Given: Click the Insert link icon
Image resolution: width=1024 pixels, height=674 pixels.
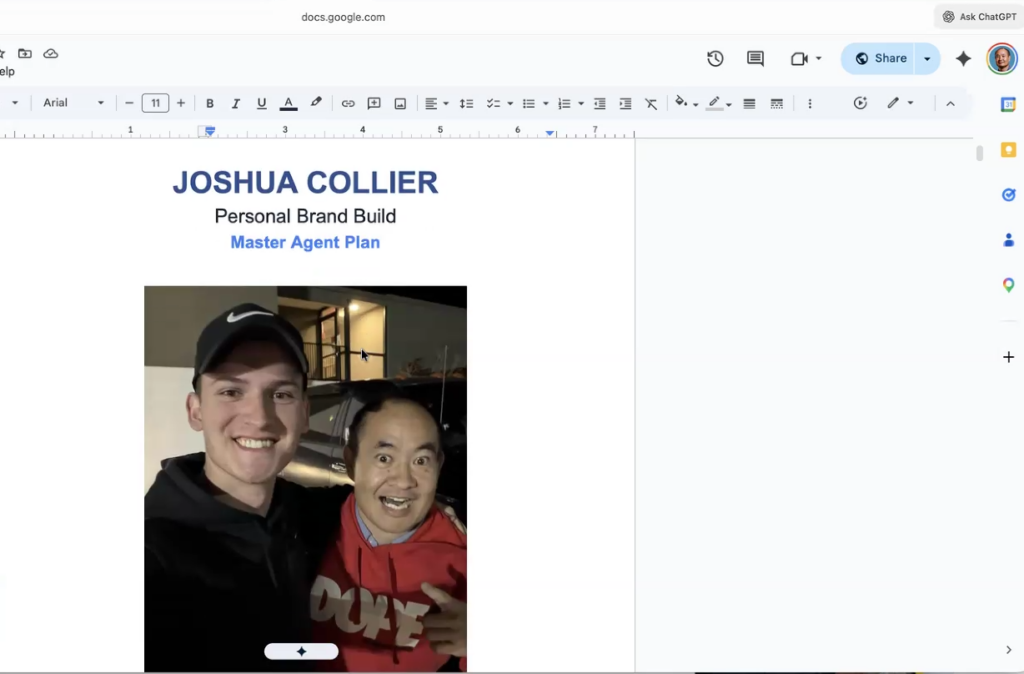Looking at the screenshot, I should tap(348, 103).
